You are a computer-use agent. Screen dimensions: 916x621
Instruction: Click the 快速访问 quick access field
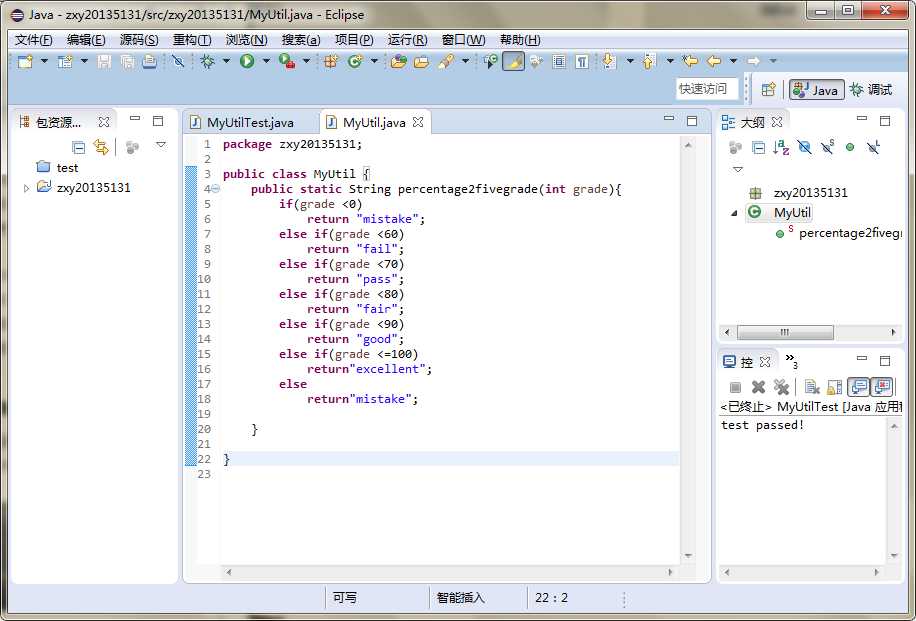707,89
